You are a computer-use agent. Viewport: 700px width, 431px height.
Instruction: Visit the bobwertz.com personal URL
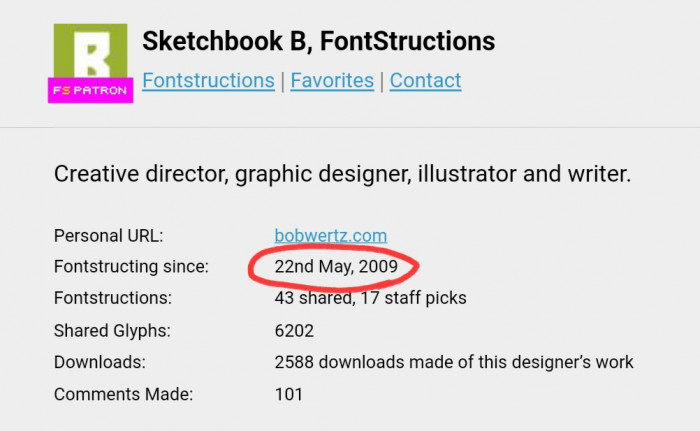click(330, 236)
